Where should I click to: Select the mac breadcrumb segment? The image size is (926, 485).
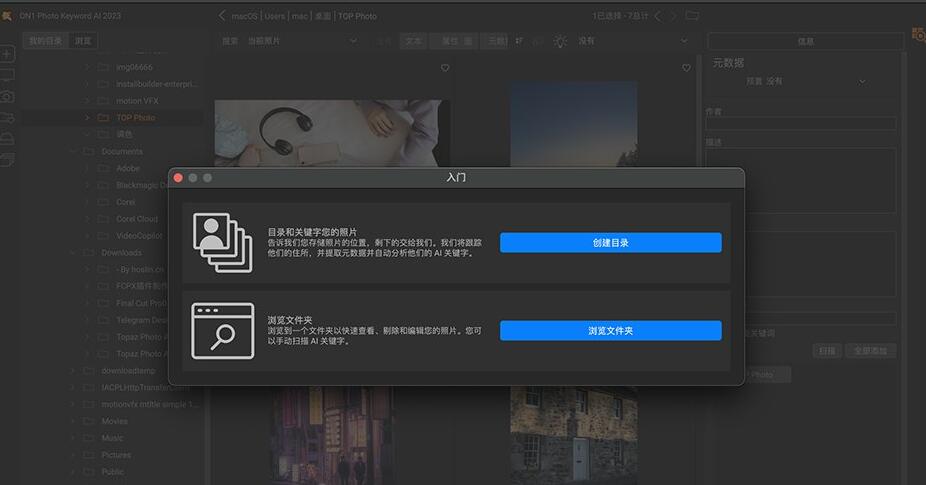pyautogui.click(x=300, y=17)
